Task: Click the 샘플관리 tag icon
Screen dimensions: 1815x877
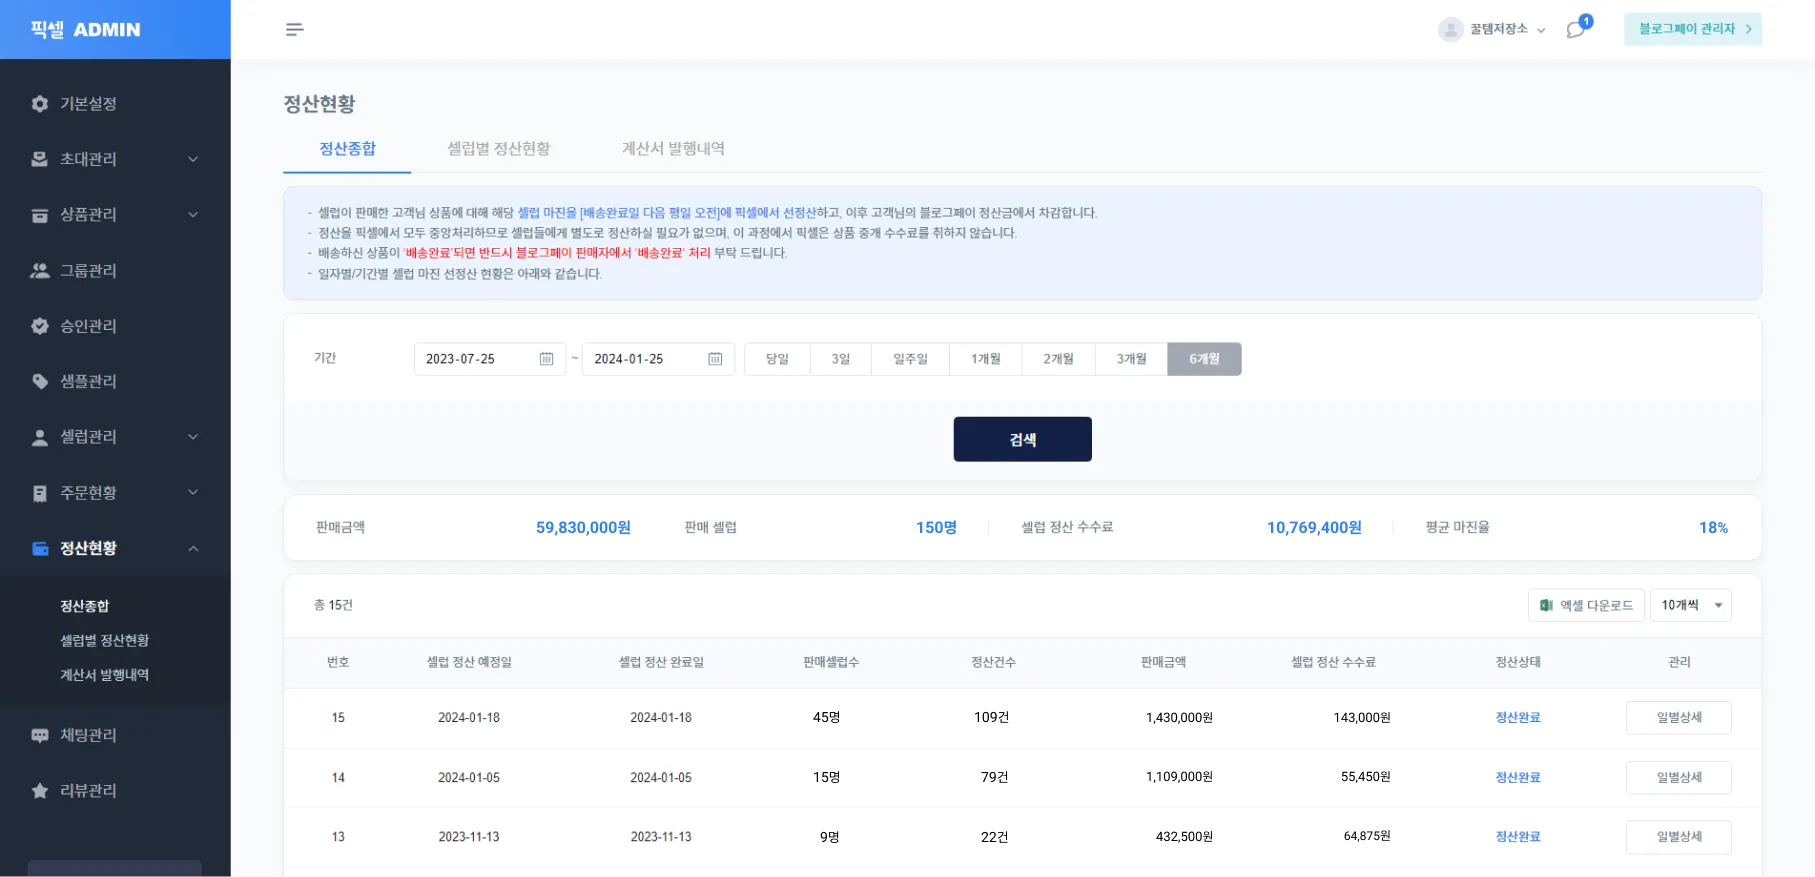Action: [40, 381]
